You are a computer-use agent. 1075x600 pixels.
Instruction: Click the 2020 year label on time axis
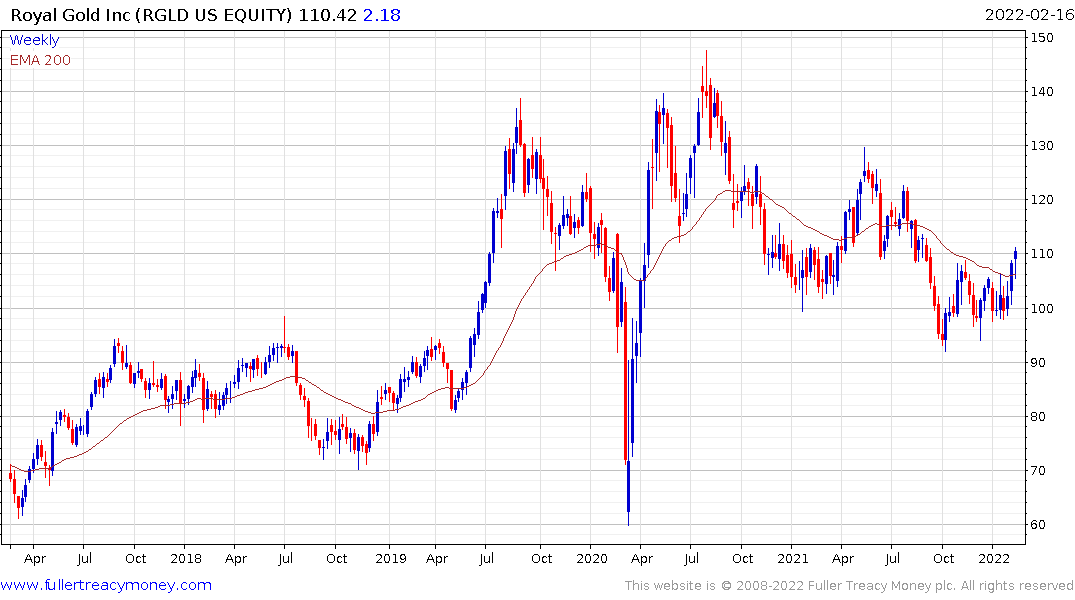click(592, 558)
